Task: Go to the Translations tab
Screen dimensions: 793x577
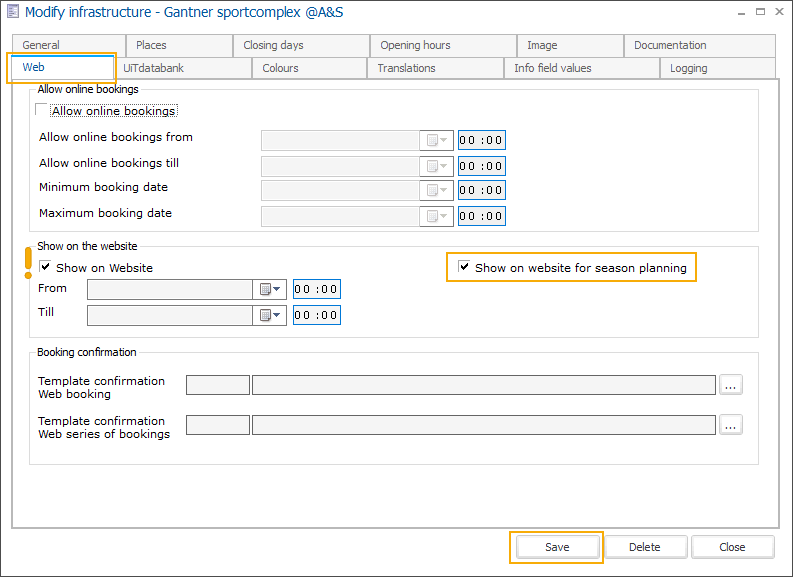Action: [435, 68]
